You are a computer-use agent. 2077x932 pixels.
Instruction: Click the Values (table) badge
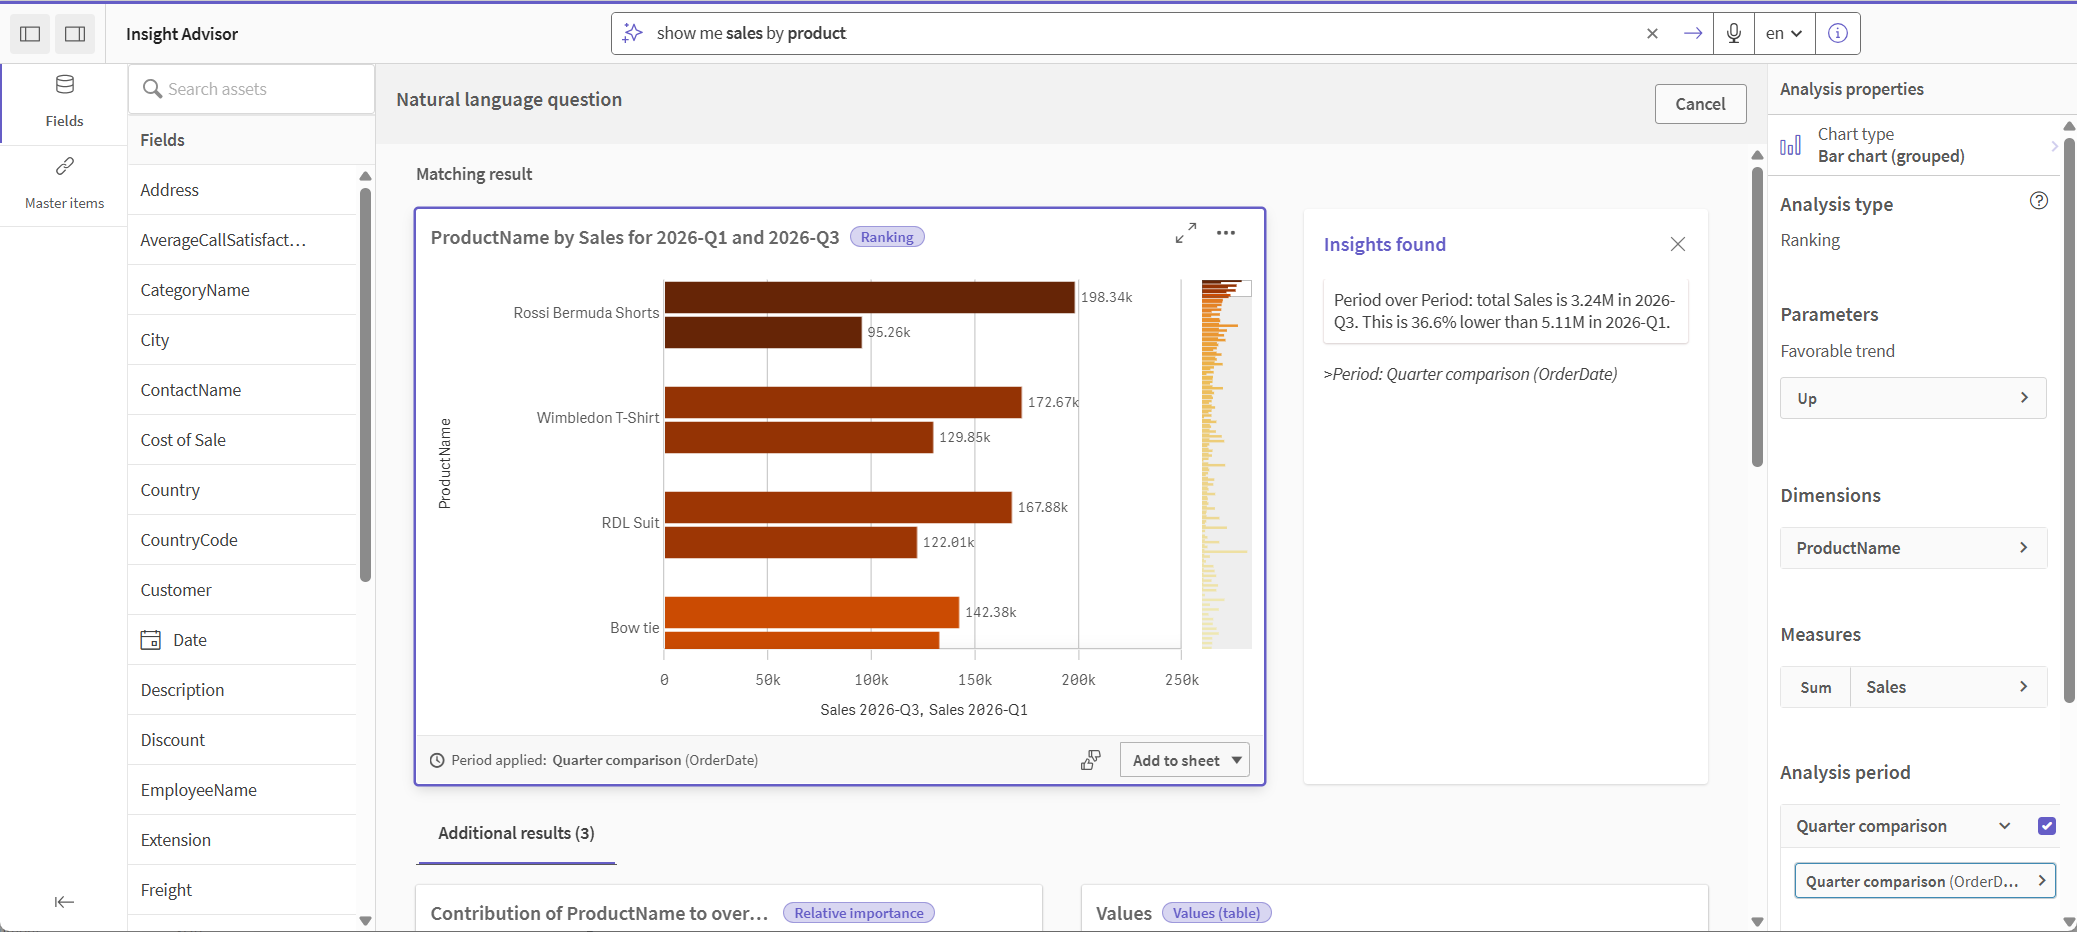tap(1216, 913)
